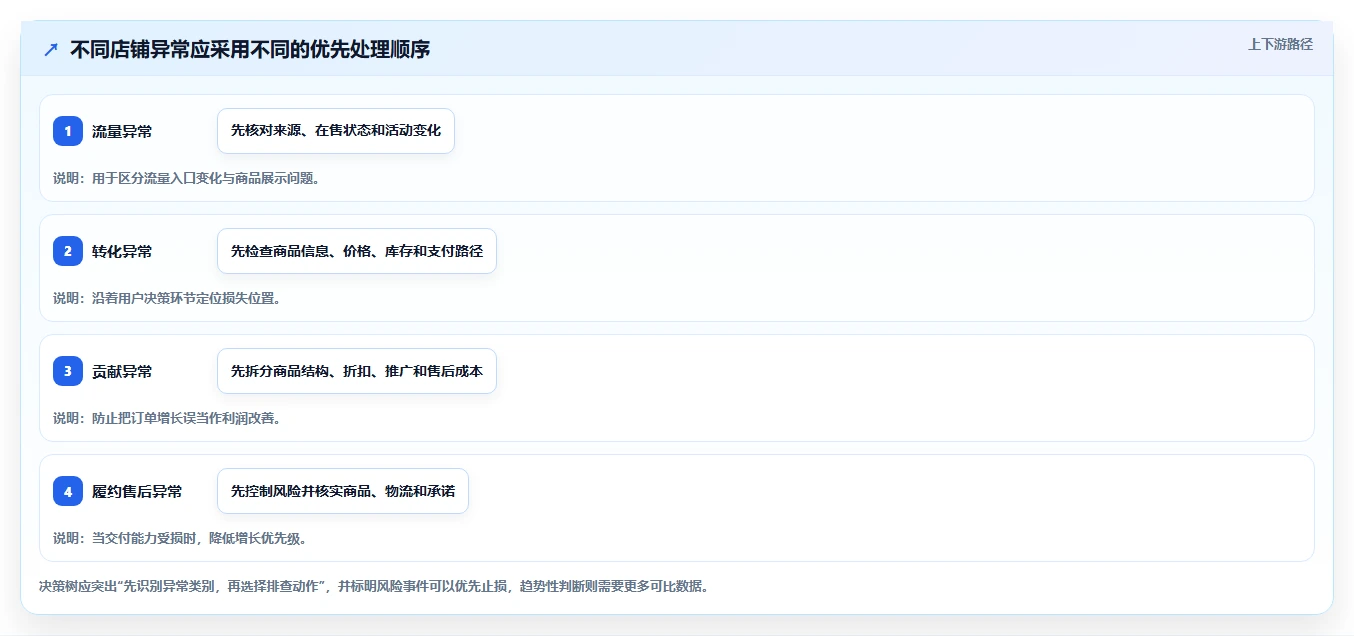Select the 先拆分商品结构、折扣、推广和售后成本 box

pos(357,371)
